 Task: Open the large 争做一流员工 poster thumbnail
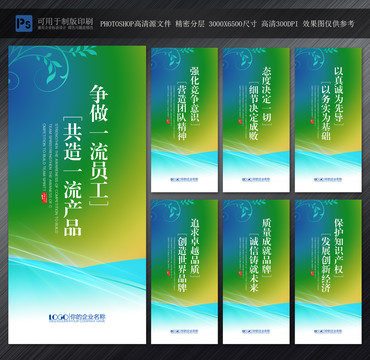(77, 195)
